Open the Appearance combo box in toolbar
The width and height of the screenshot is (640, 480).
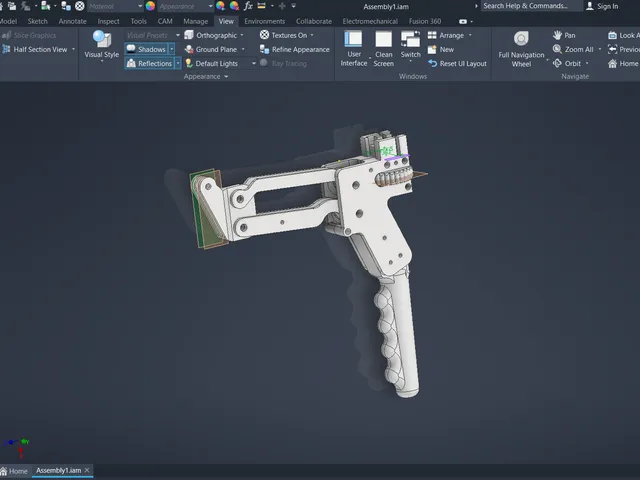tap(185, 6)
